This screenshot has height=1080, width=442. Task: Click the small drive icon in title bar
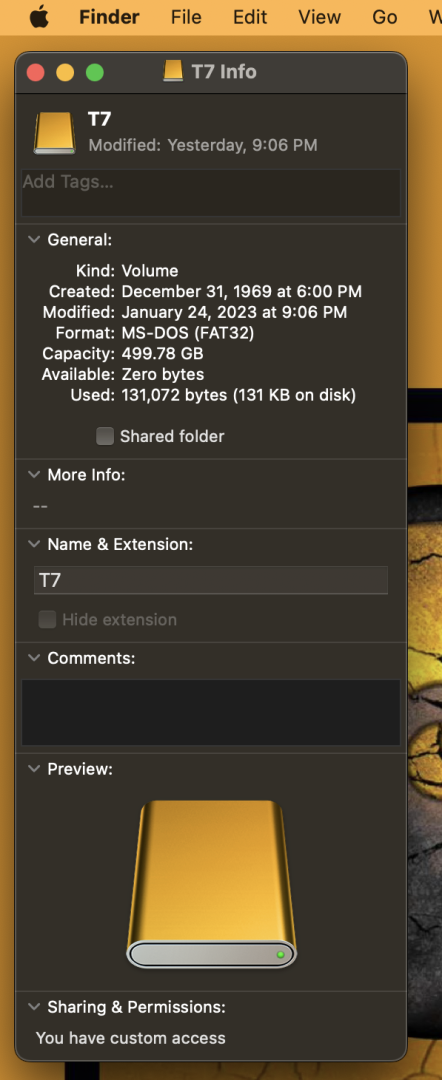[x=173, y=71]
